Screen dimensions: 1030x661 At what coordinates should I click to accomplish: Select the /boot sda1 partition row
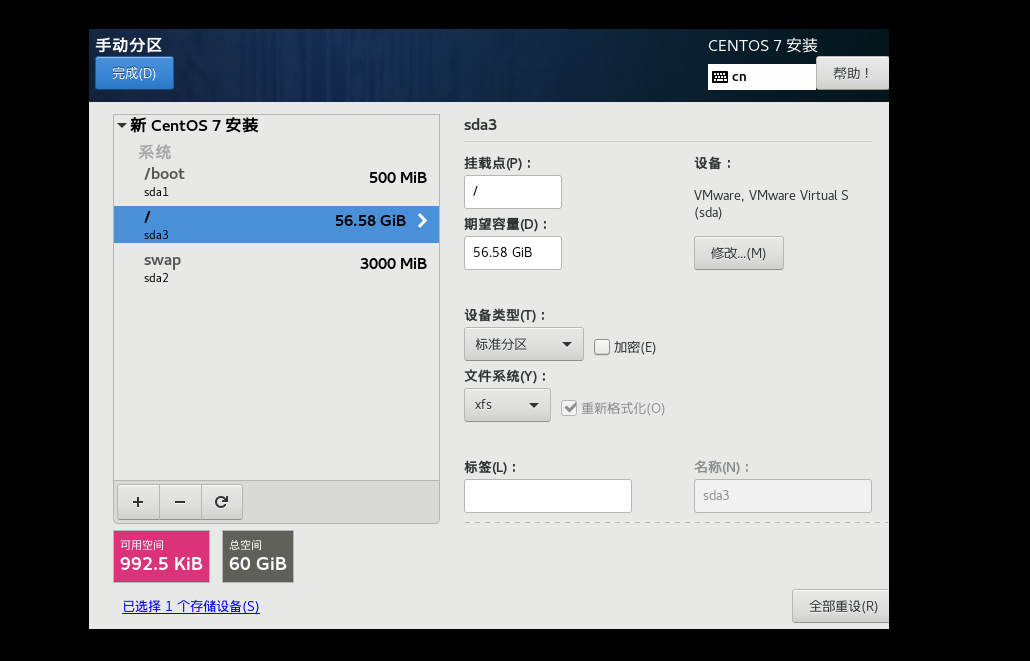point(277,182)
